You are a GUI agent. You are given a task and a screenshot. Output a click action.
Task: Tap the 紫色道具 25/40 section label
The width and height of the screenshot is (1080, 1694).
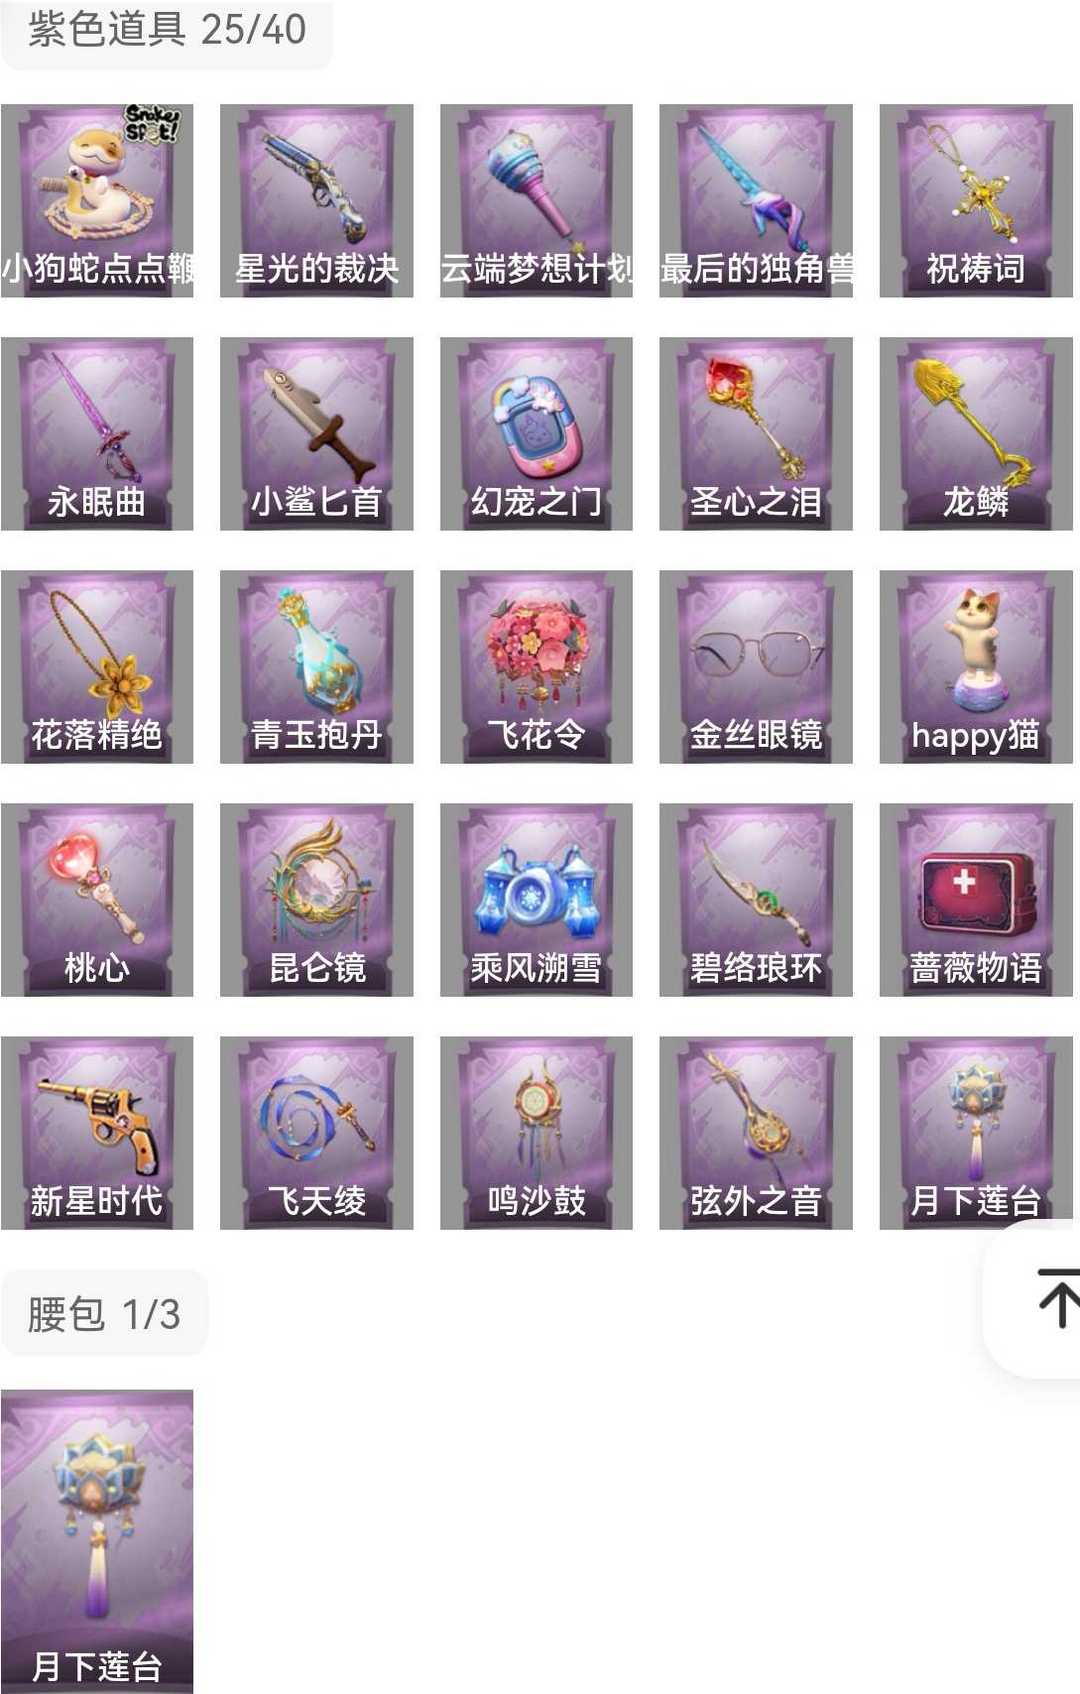[167, 29]
